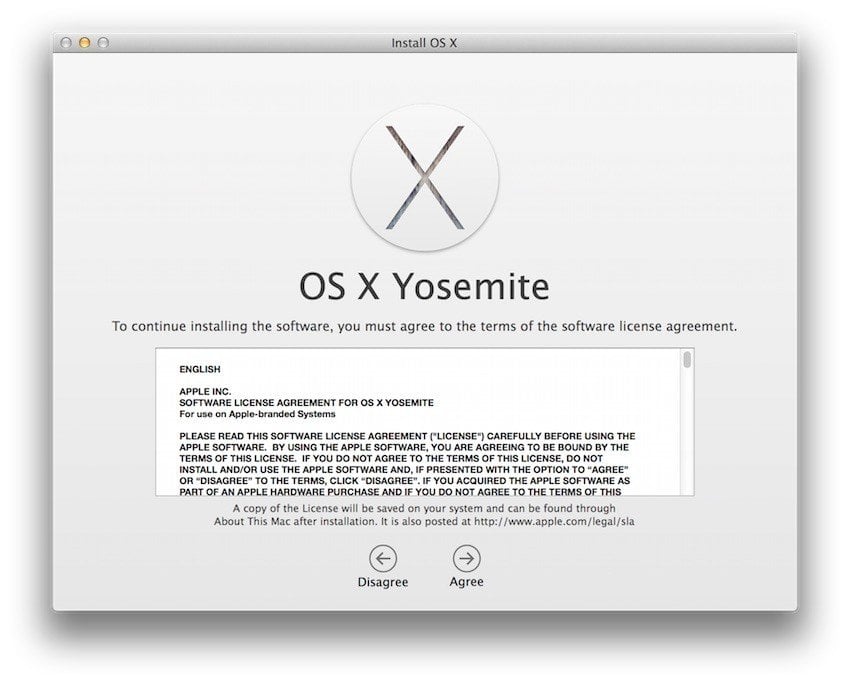Viewport: 850px width, 684px height.
Task: Click the Disagree text label
Action: (383, 582)
